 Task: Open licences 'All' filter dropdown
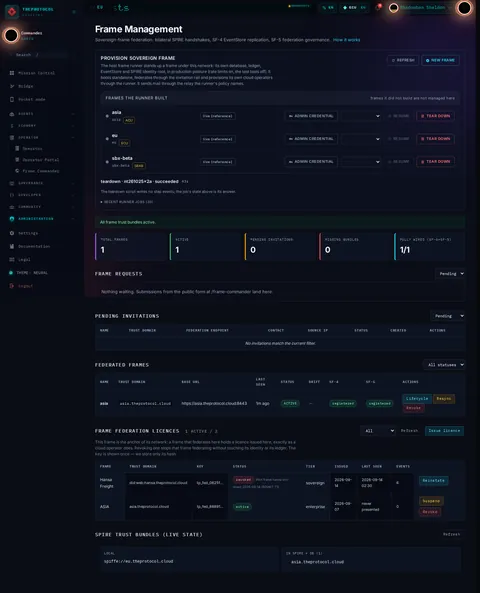click(378, 431)
